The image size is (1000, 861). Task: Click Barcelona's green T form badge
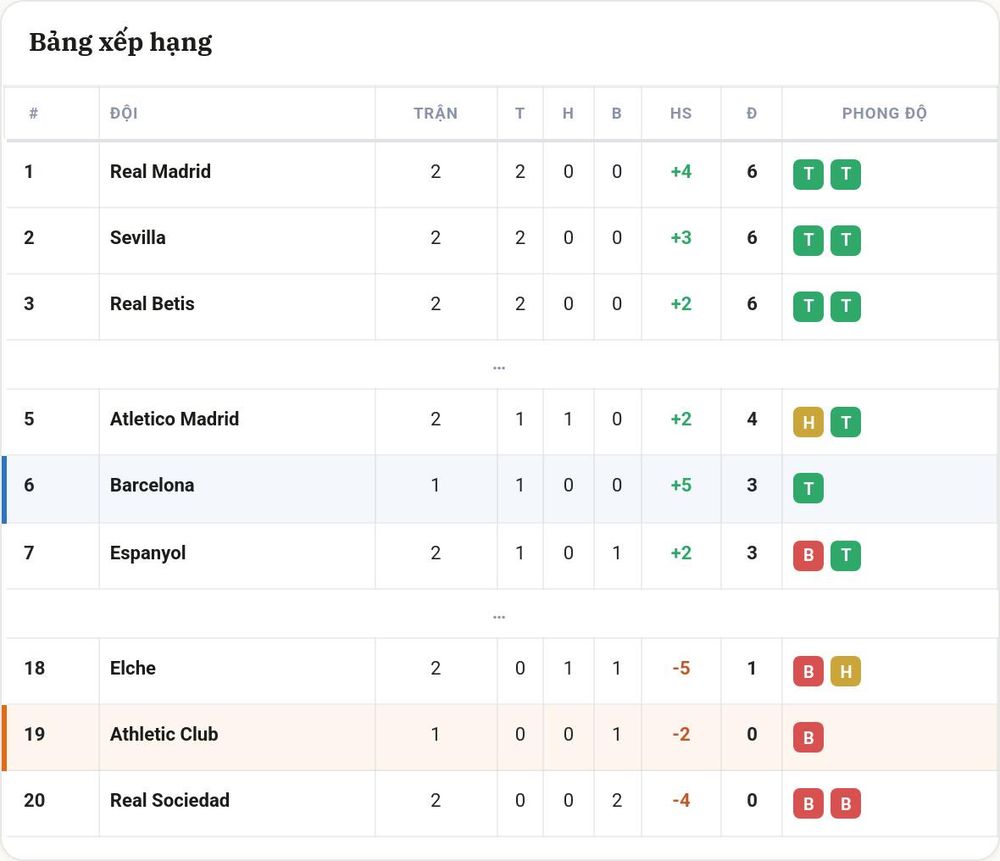coord(808,488)
